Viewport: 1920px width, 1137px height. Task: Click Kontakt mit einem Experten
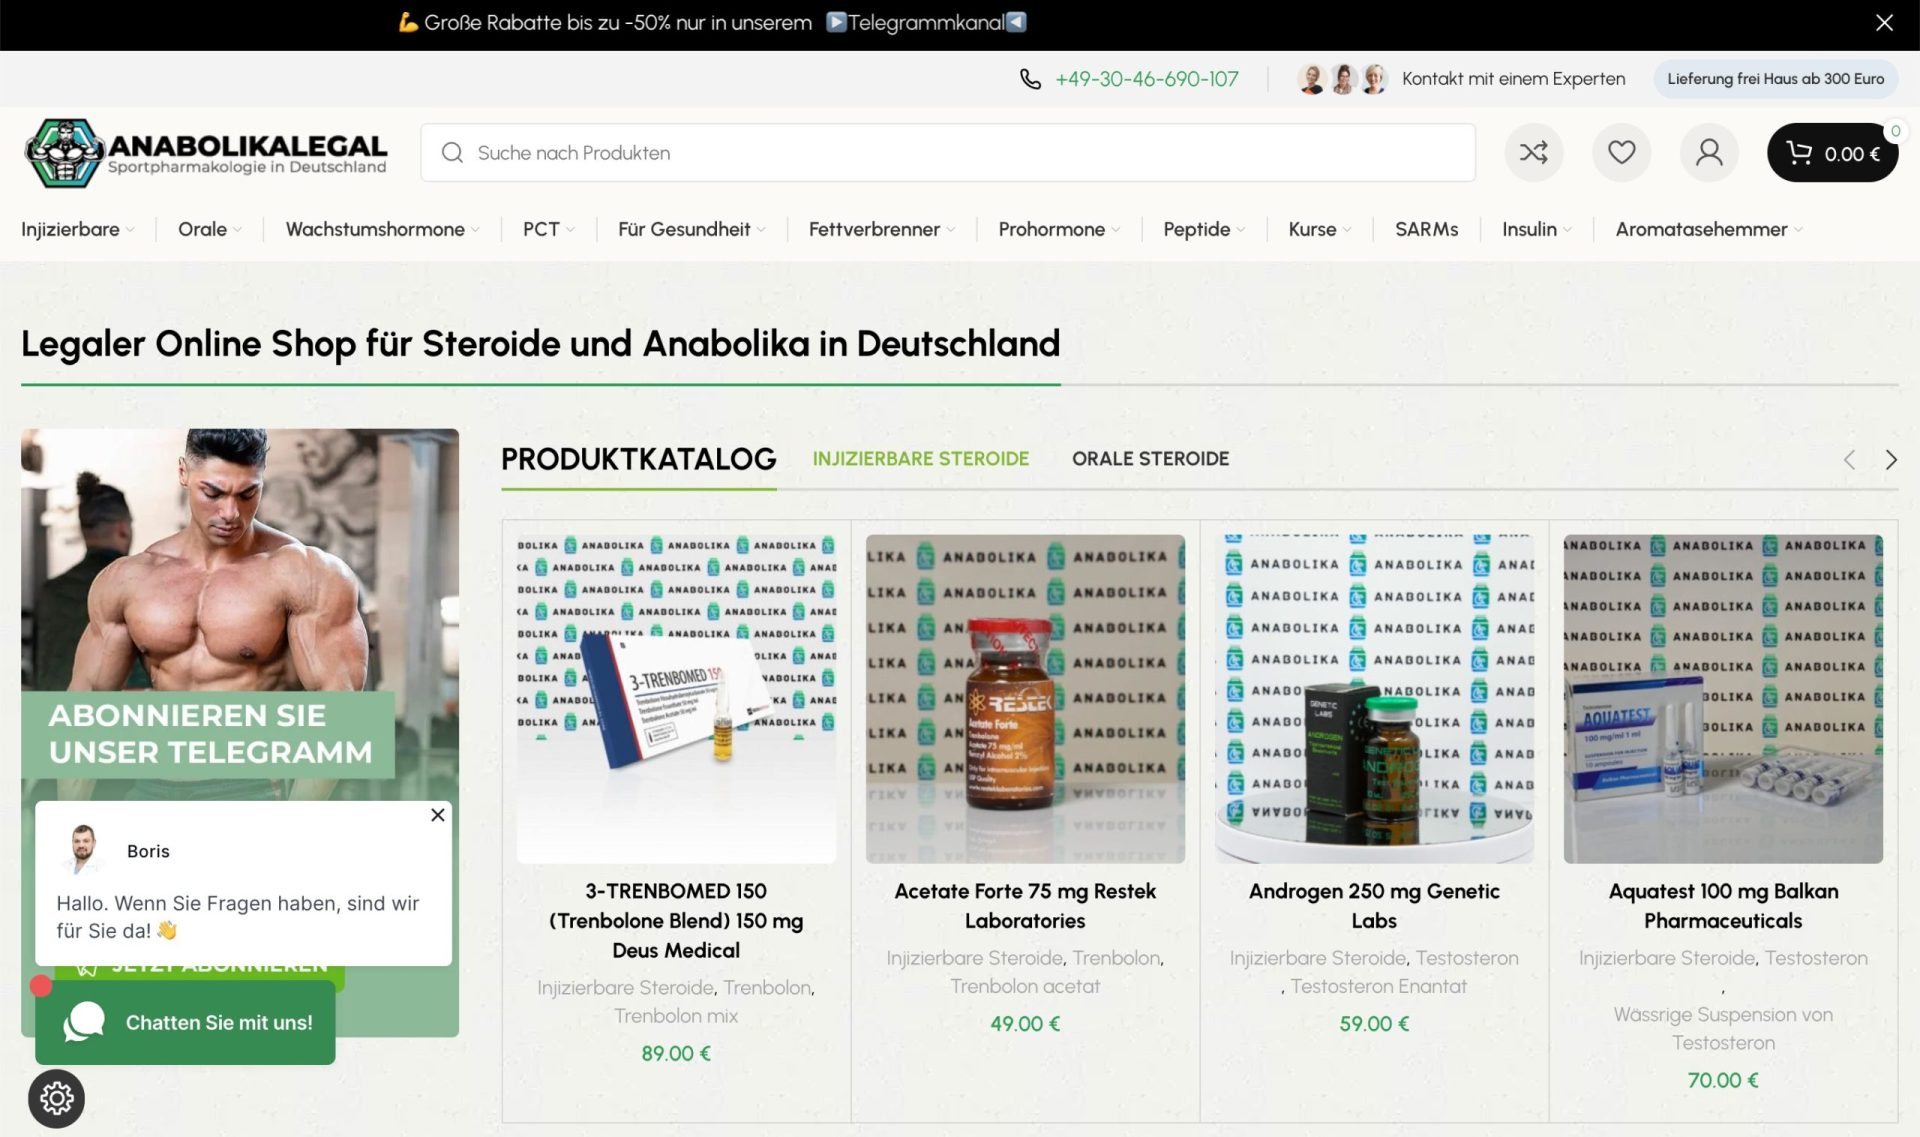(x=1512, y=78)
